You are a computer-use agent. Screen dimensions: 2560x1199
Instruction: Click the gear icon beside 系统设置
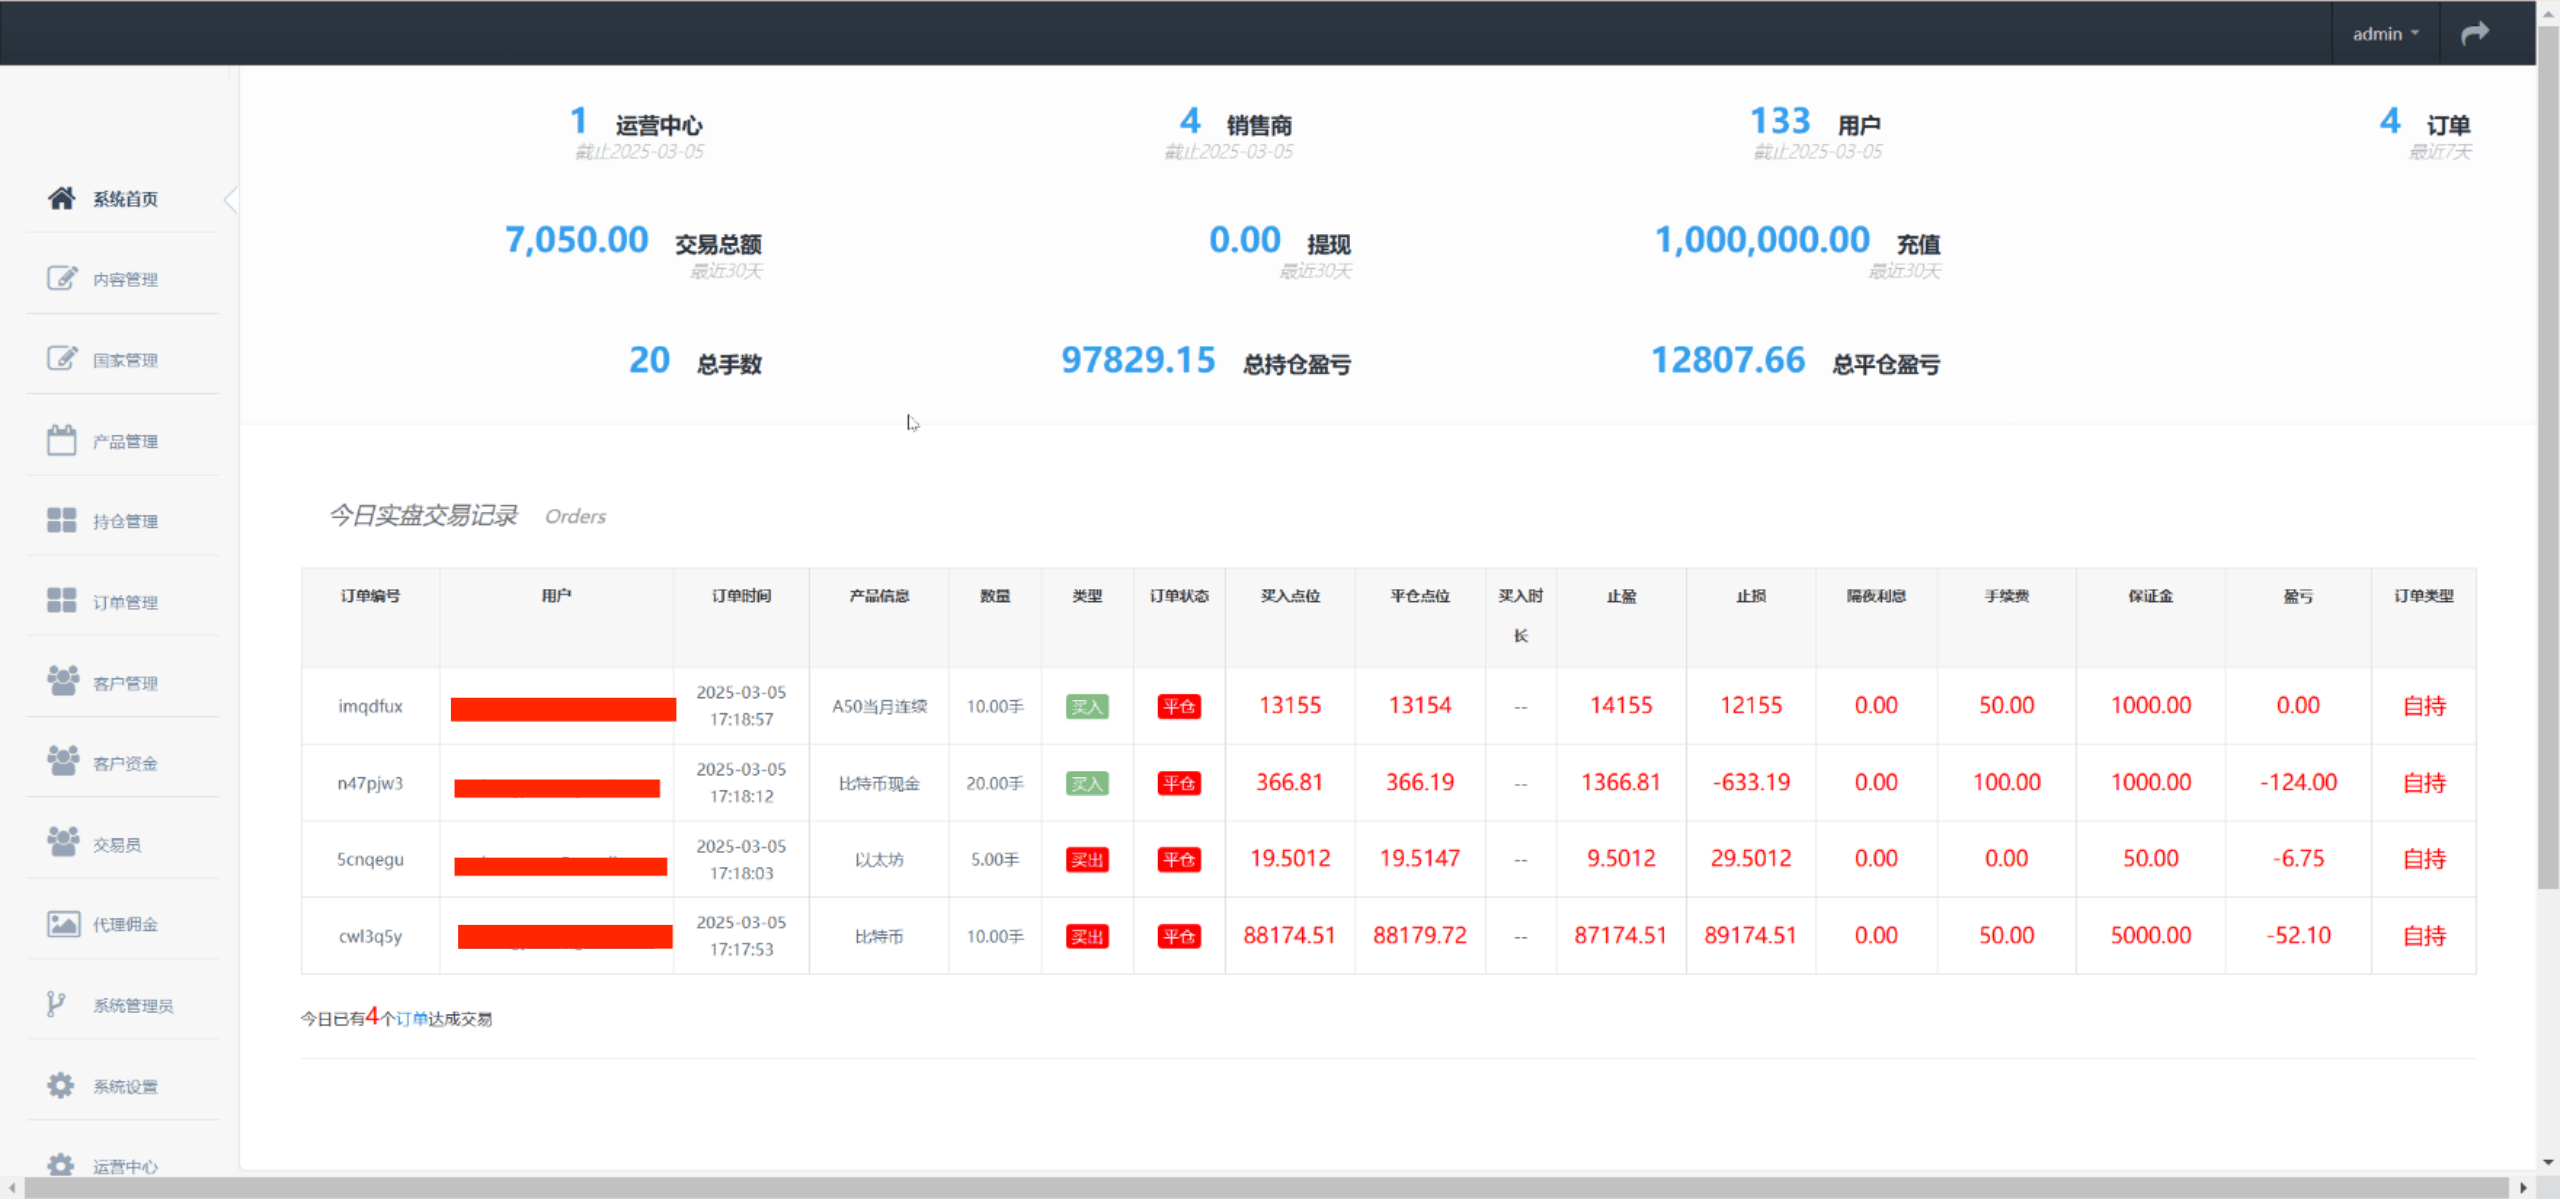61,1085
